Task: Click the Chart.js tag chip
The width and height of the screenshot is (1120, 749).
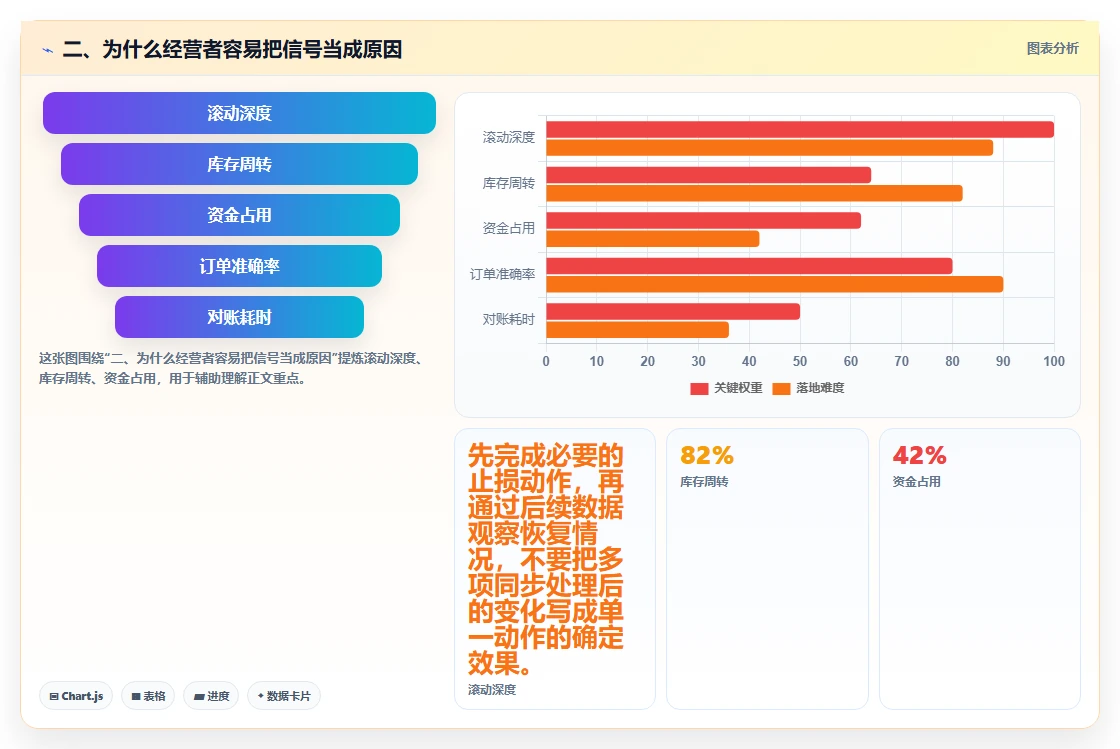Action: click(x=76, y=696)
